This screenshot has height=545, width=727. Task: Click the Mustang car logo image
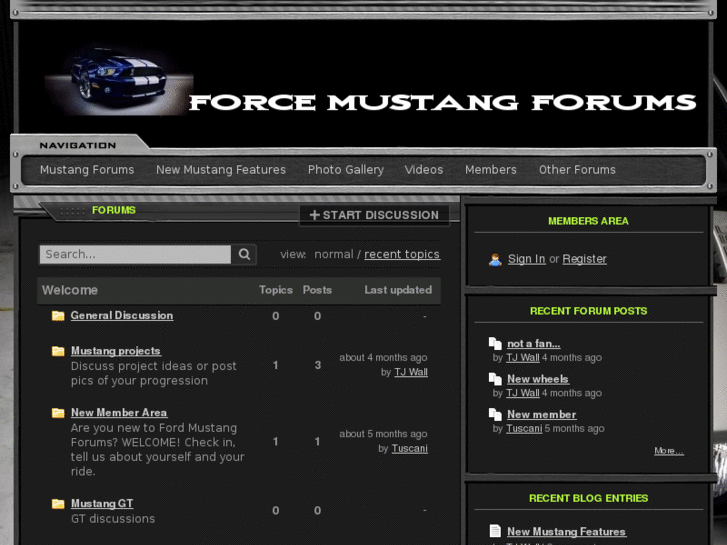click(x=119, y=82)
